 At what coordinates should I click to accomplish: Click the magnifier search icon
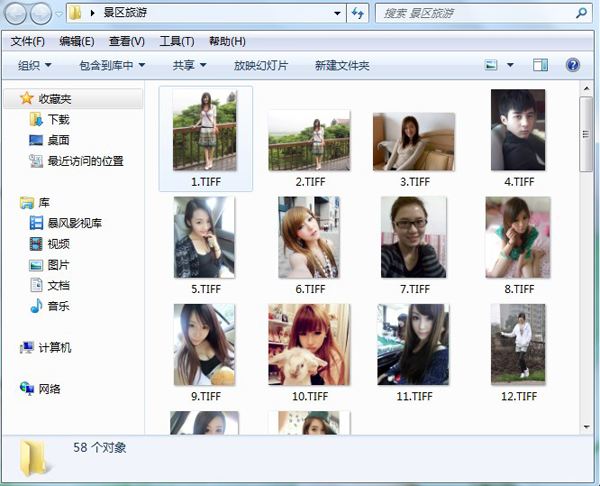[581, 13]
